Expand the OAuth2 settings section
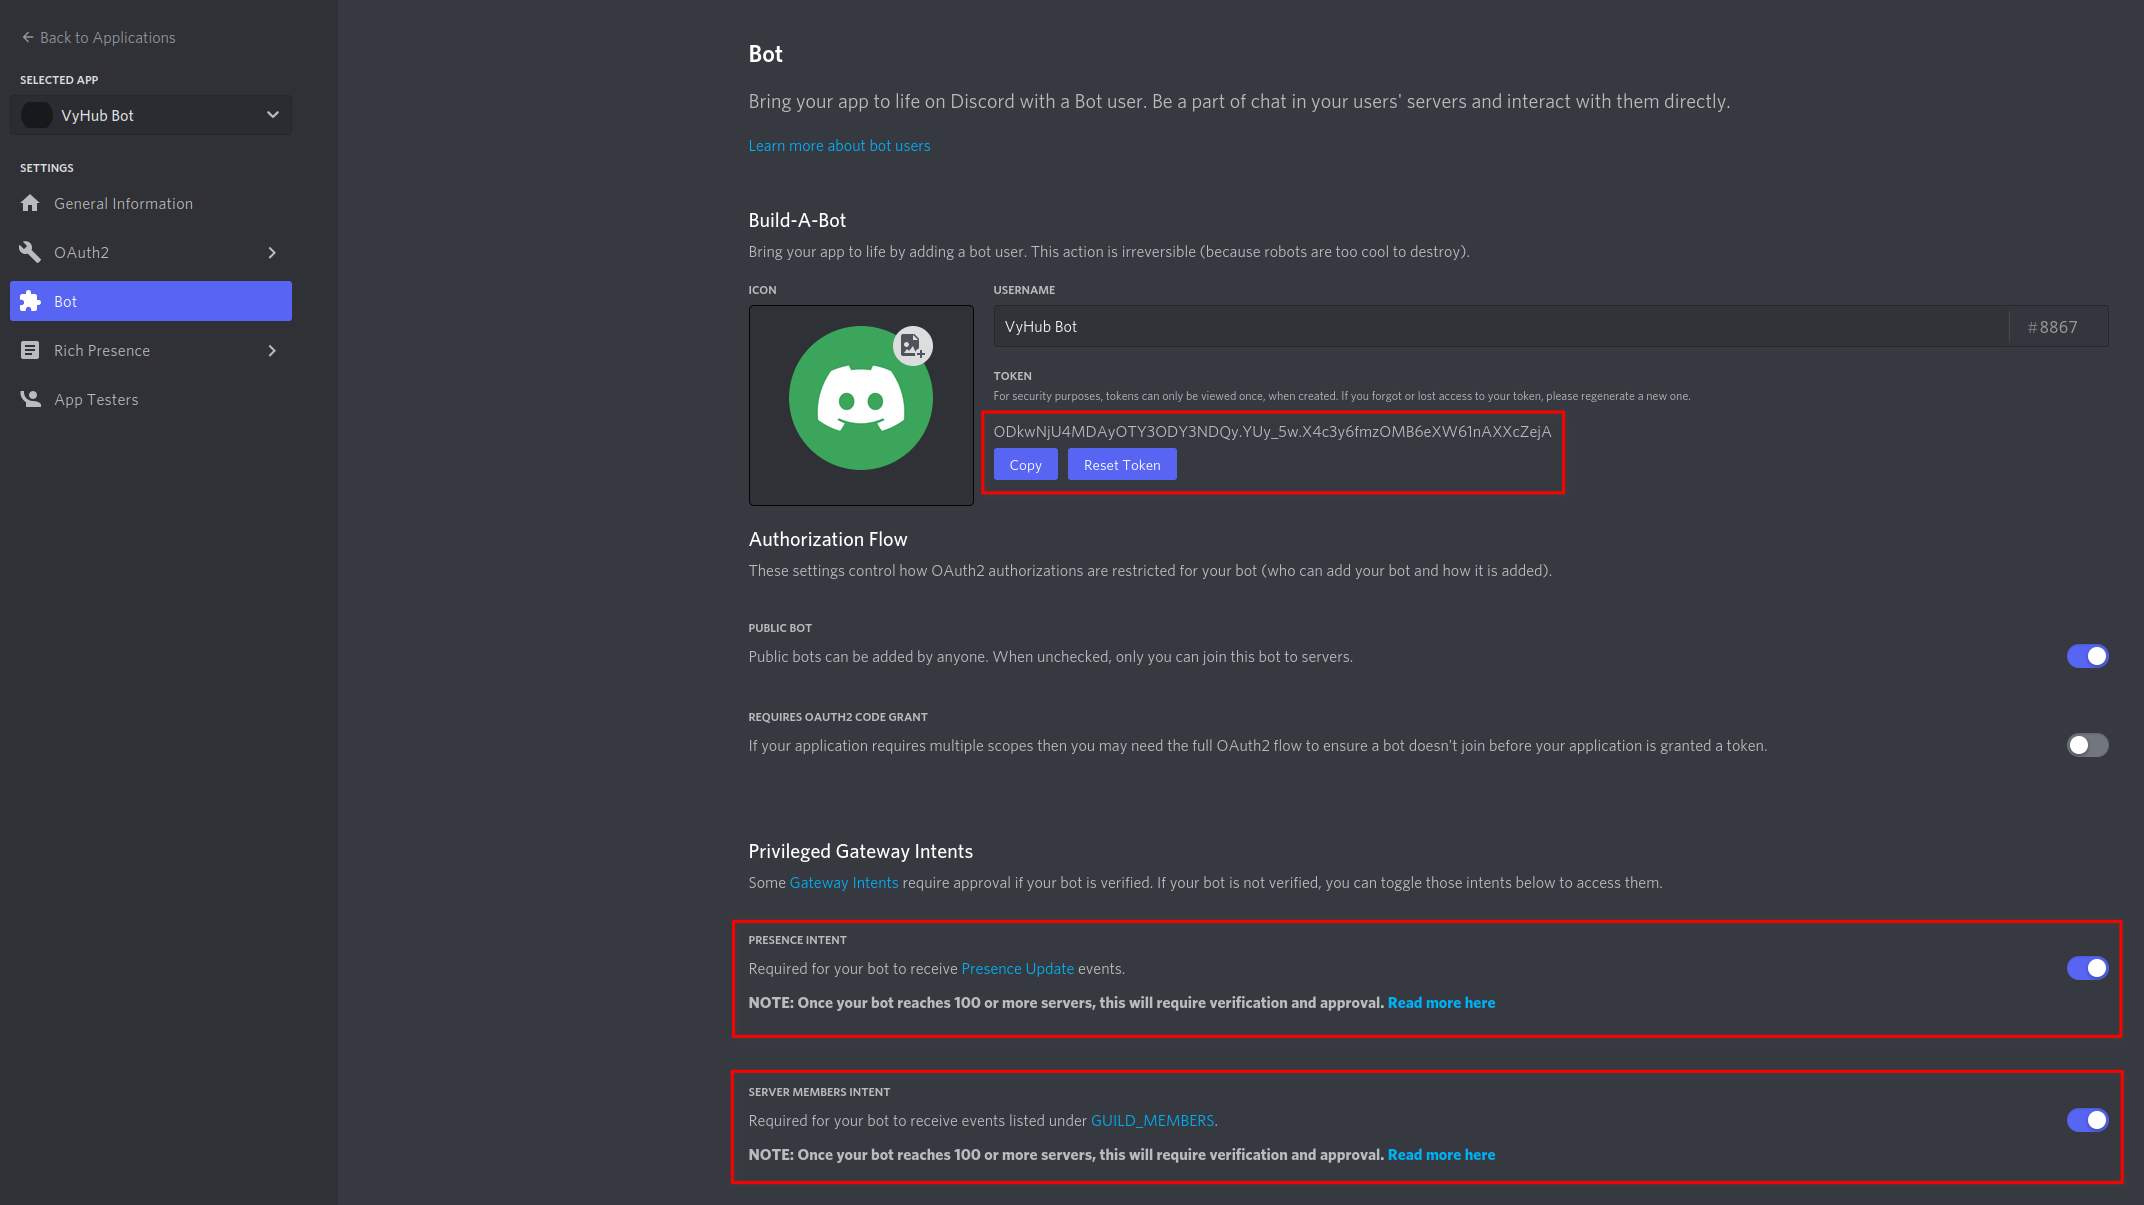 tap(271, 252)
